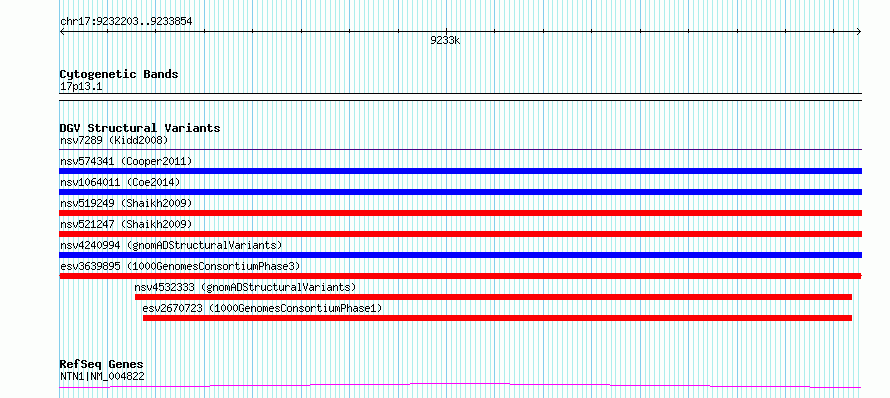The image size is (890, 398).
Task: Click the blue nsv4240994 variant bar
Action: (x=460, y=255)
